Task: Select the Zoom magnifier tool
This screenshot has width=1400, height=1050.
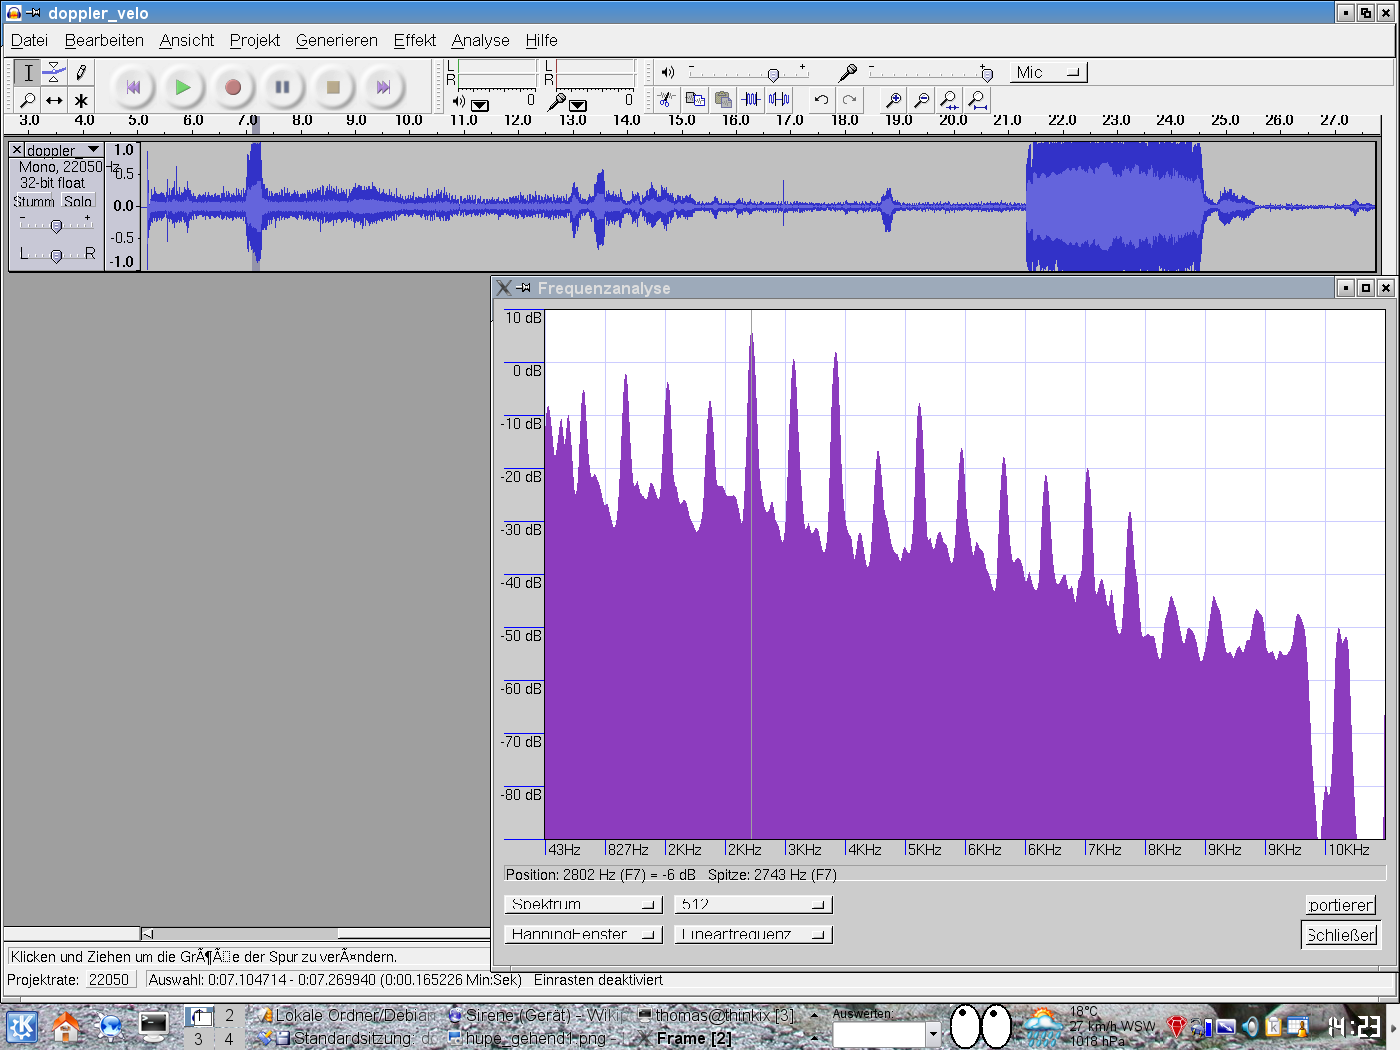Action: click(x=28, y=100)
